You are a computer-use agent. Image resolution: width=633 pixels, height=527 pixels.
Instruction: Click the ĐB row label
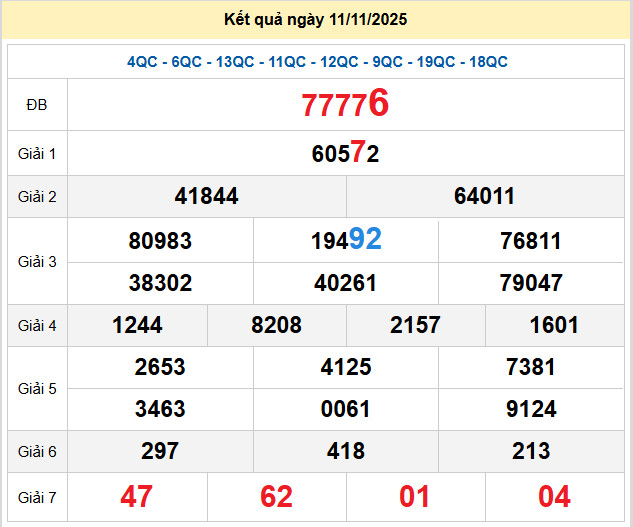(x=37, y=104)
